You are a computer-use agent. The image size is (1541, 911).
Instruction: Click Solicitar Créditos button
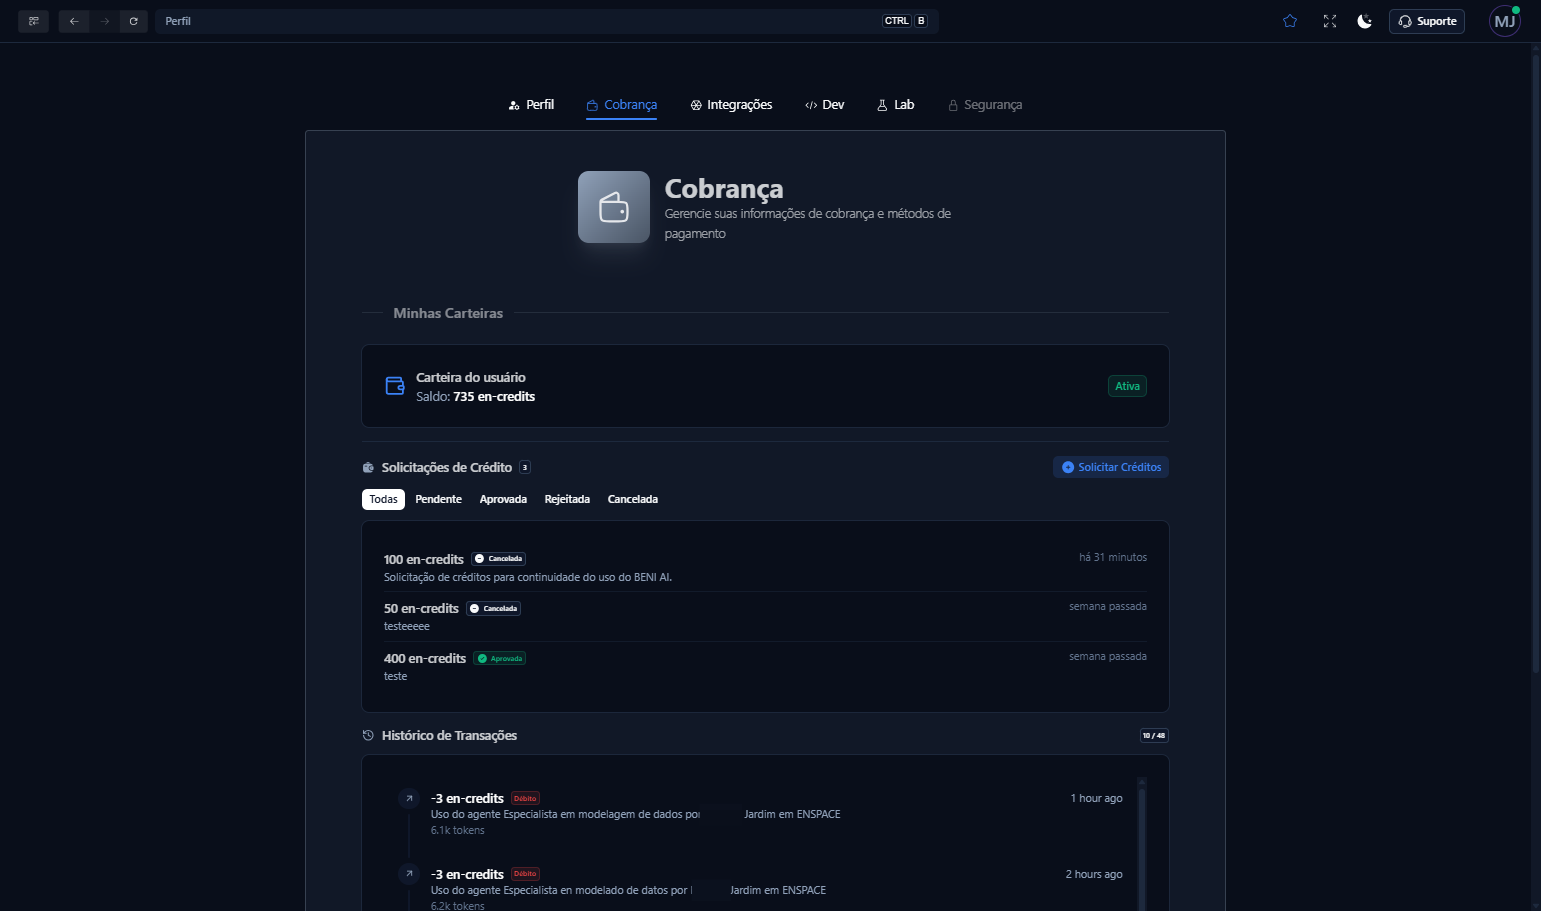coord(1111,467)
